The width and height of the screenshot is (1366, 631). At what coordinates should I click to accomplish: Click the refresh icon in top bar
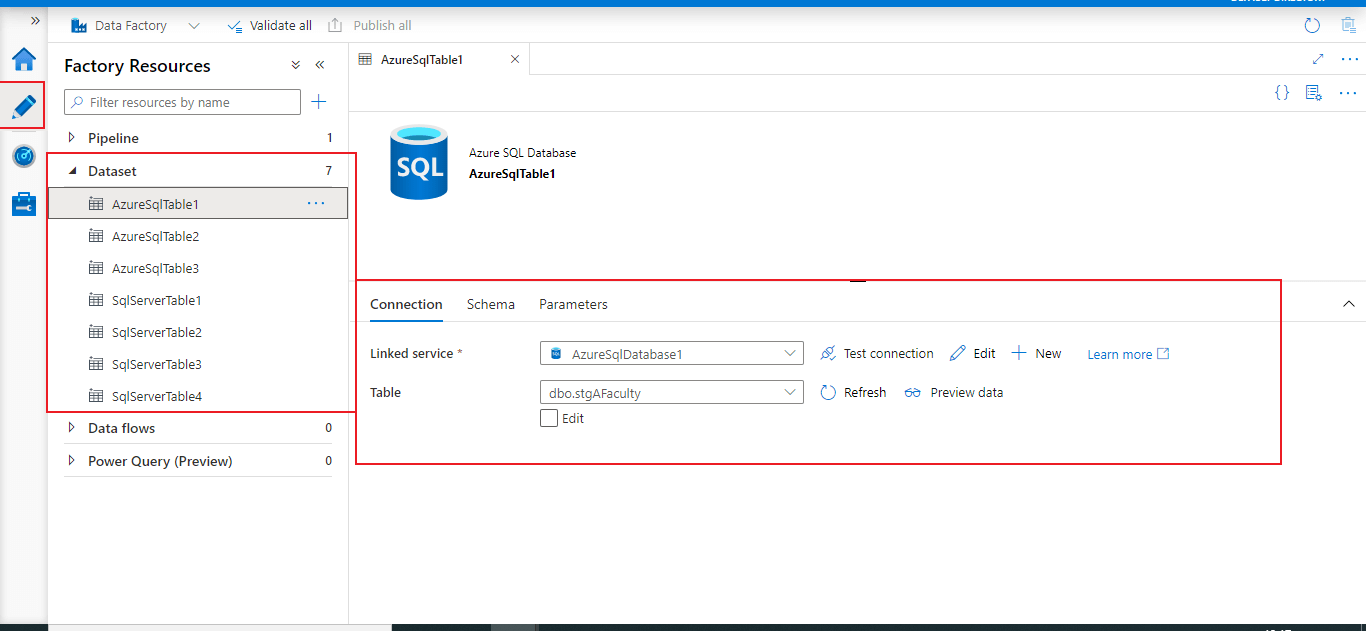[1312, 26]
